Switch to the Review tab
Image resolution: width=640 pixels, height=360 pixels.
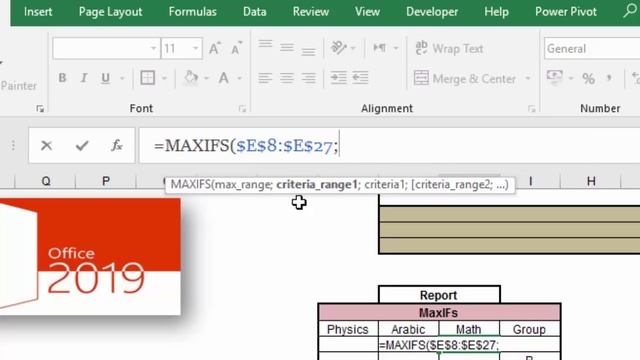click(x=311, y=12)
